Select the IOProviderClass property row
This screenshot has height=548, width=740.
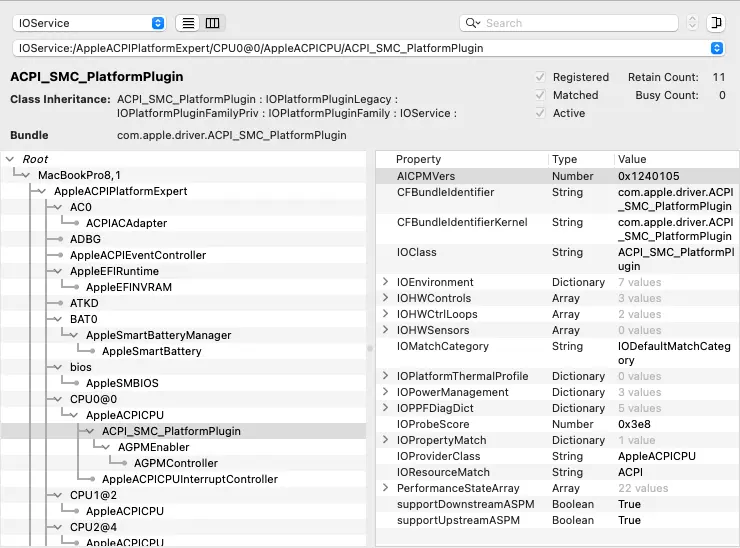pos(557,456)
